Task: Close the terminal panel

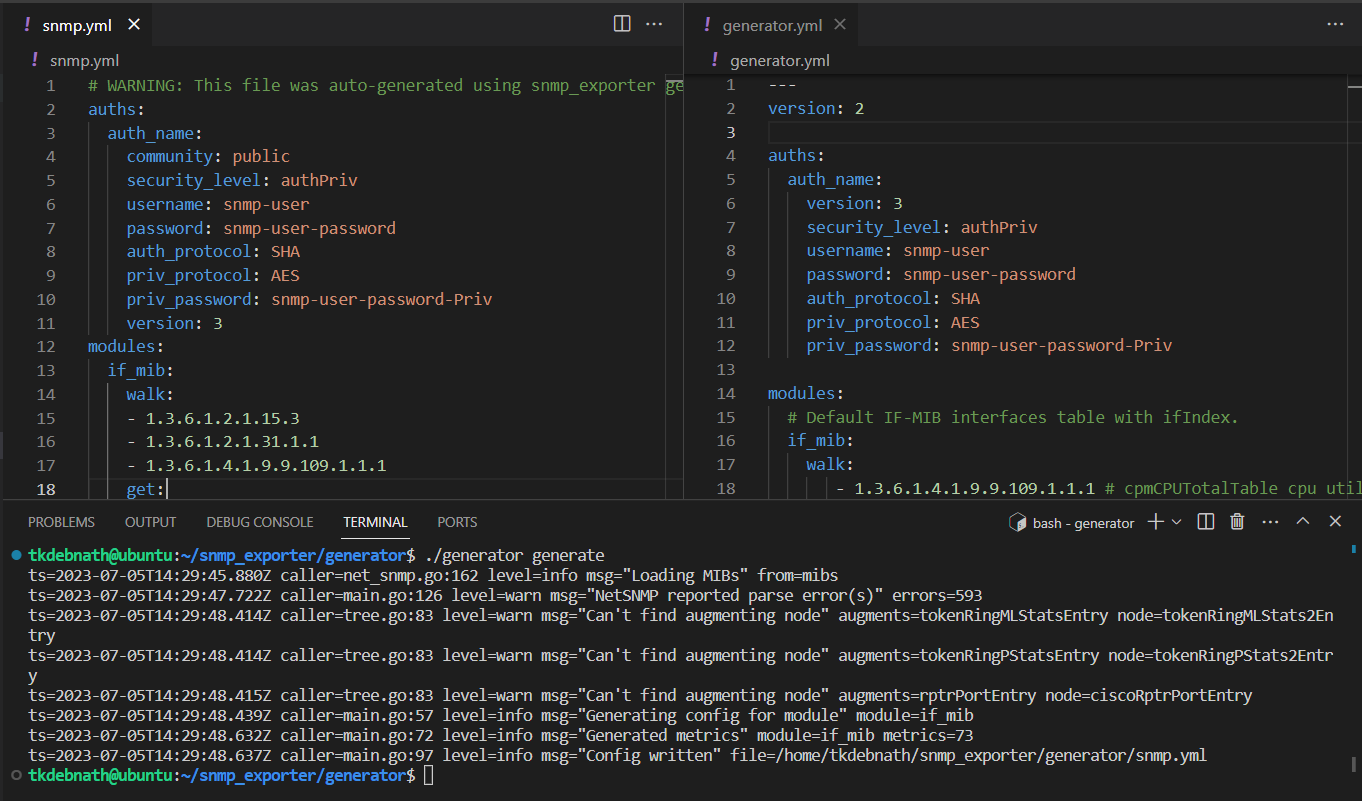Action: [x=1334, y=521]
